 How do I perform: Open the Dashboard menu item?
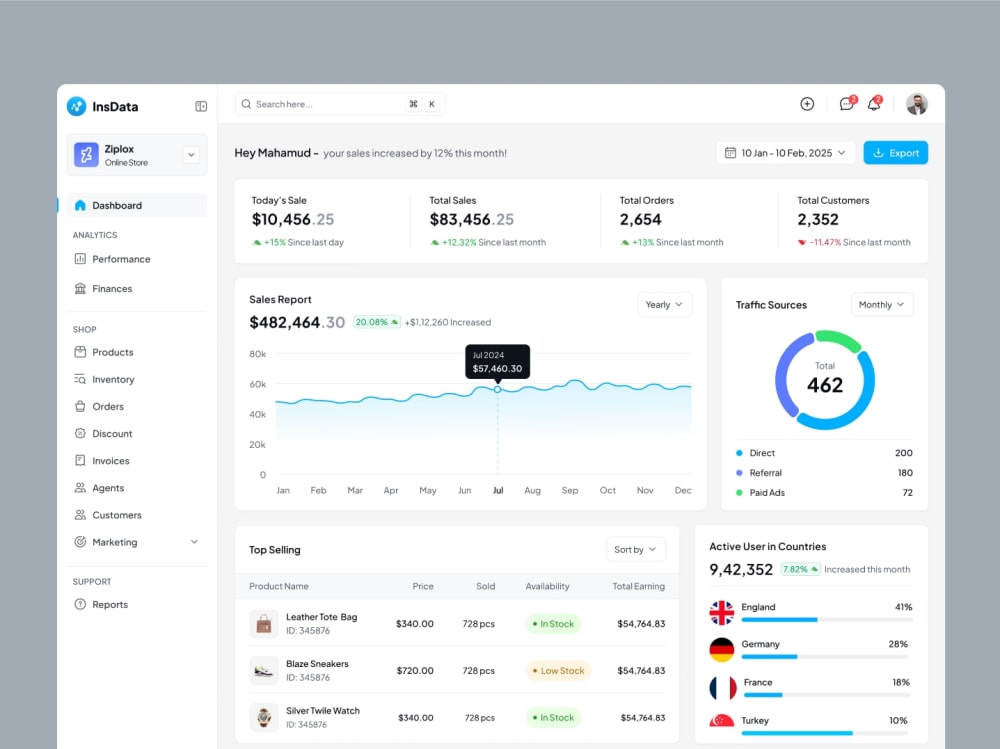tap(137, 205)
